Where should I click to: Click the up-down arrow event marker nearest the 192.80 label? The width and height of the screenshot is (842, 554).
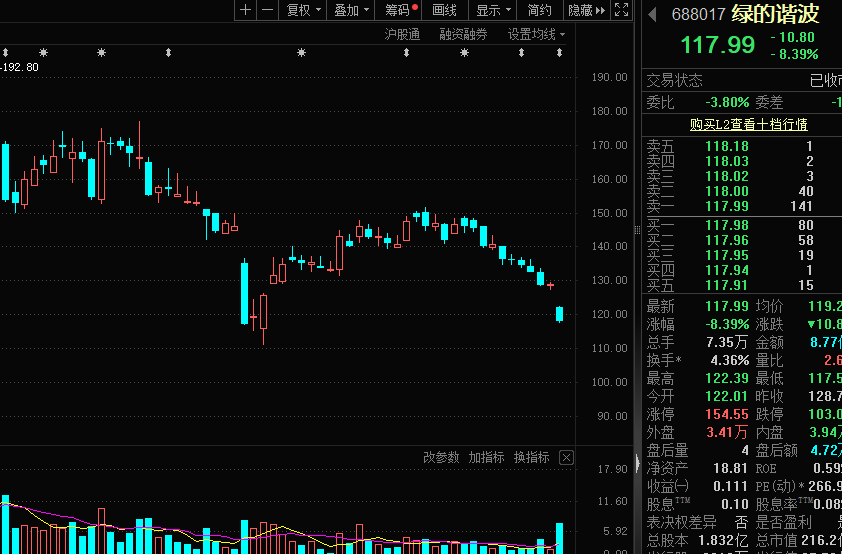tap(5, 53)
